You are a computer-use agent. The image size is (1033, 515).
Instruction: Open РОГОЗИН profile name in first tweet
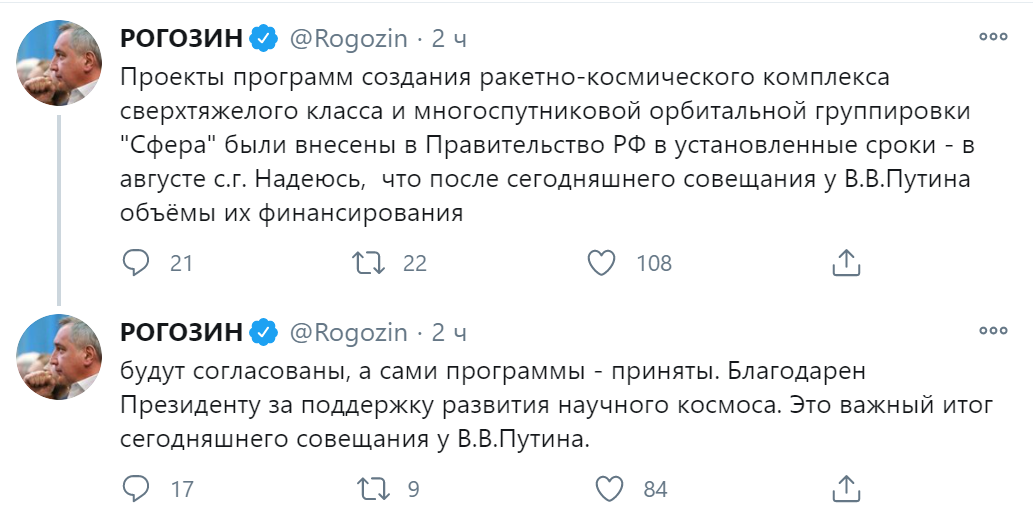click(181, 39)
